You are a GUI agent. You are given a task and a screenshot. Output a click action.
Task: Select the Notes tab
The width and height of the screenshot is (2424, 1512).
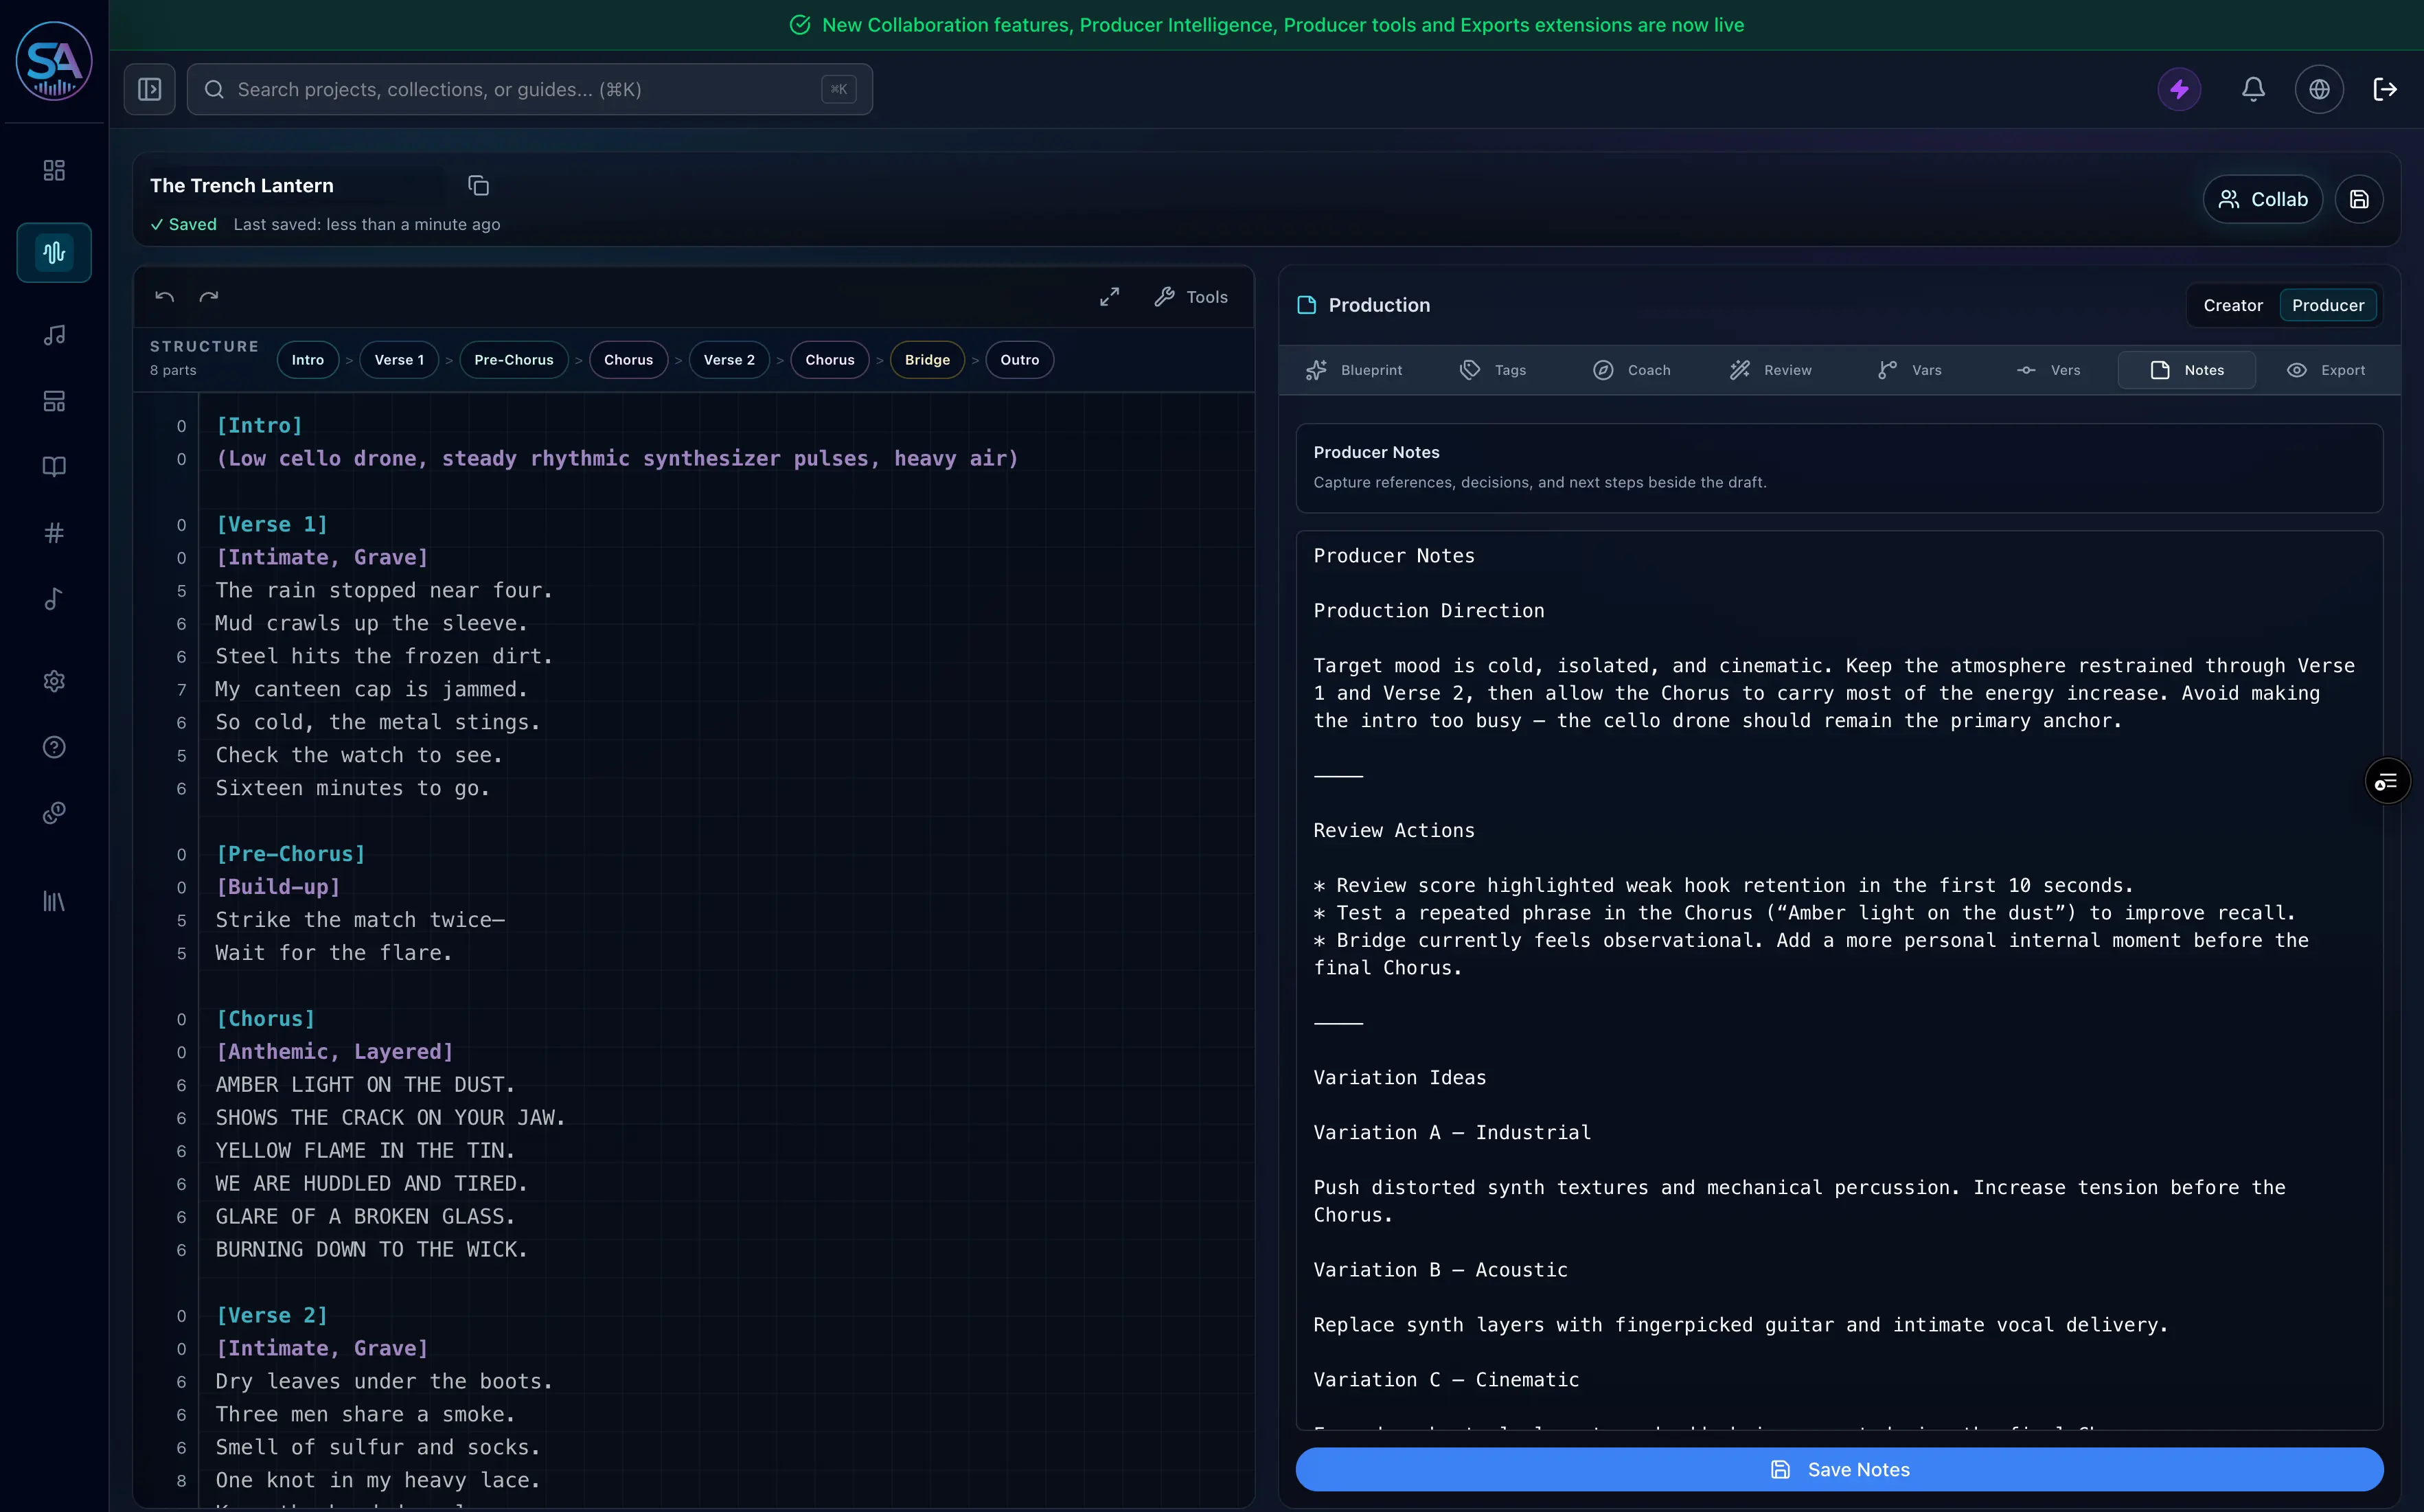[x=2187, y=371]
